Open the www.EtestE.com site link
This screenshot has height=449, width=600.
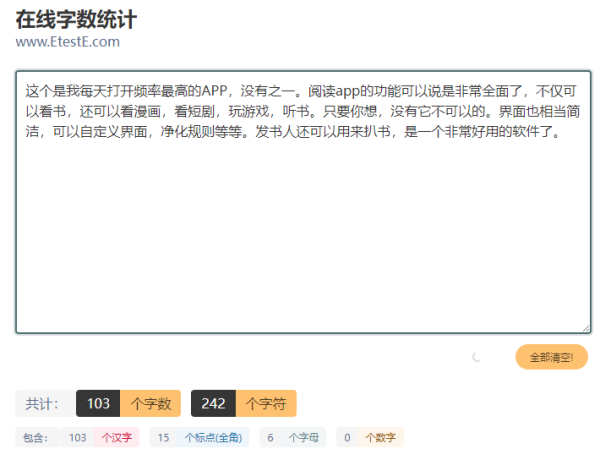click(68, 41)
